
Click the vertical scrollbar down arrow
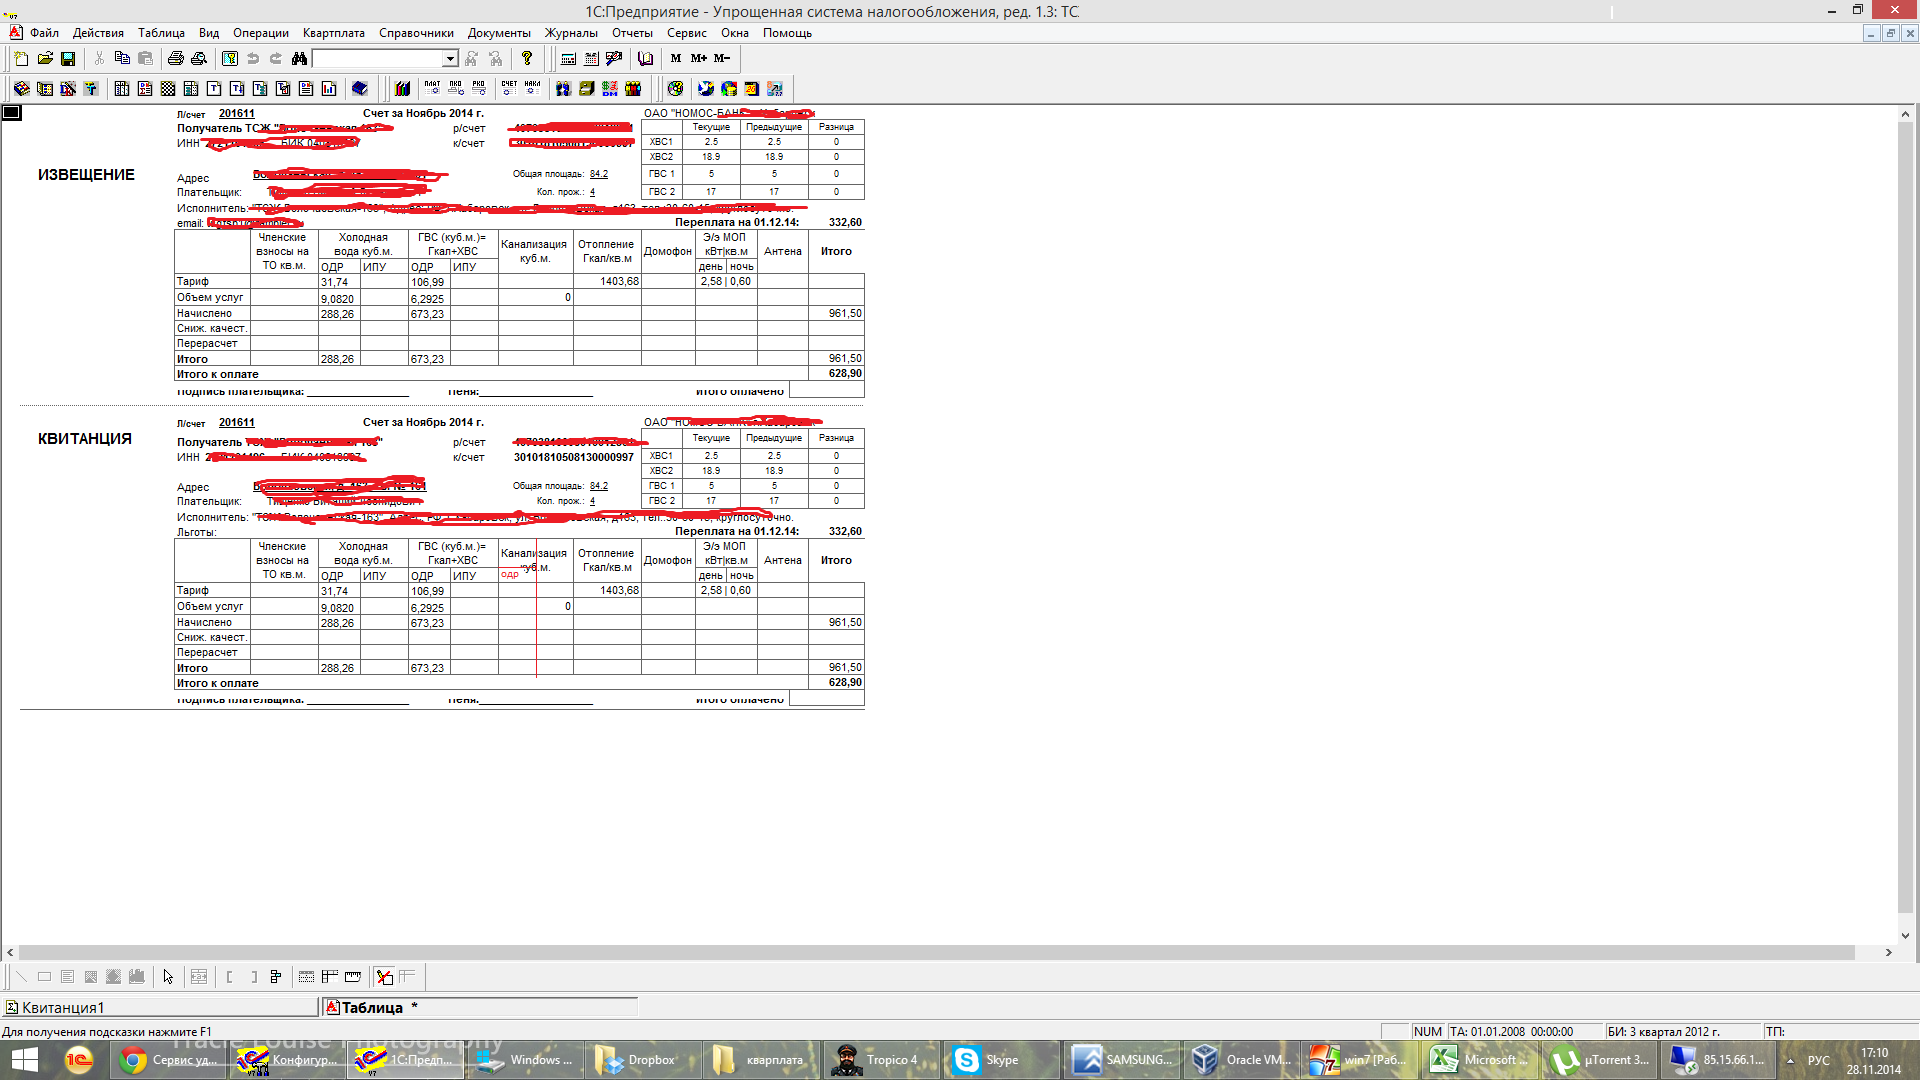pyautogui.click(x=1905, y=936)
